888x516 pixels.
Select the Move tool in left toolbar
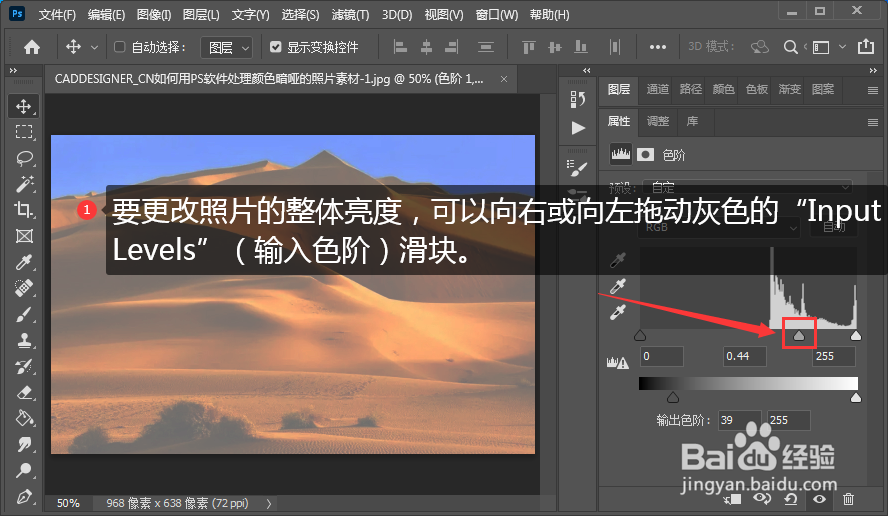(x=24, y=106)
